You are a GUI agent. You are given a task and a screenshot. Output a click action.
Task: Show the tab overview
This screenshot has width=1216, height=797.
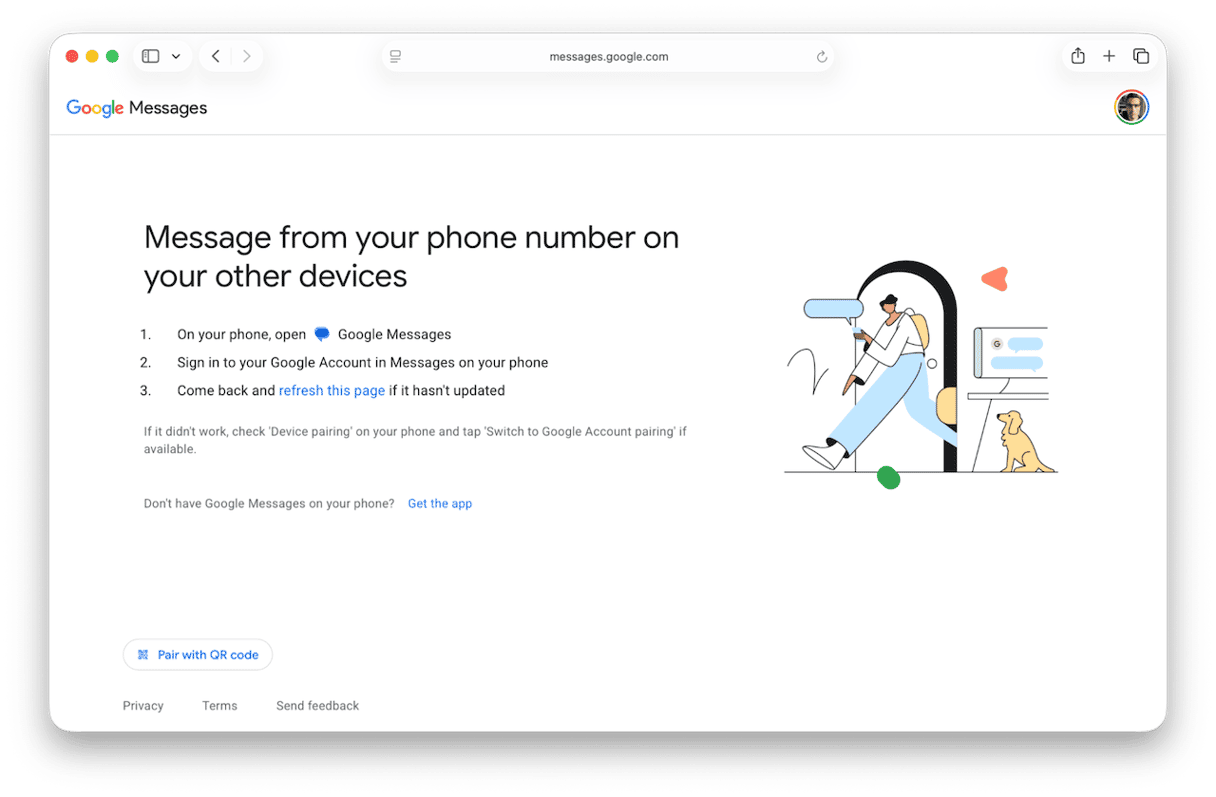tap(1141, 57)
